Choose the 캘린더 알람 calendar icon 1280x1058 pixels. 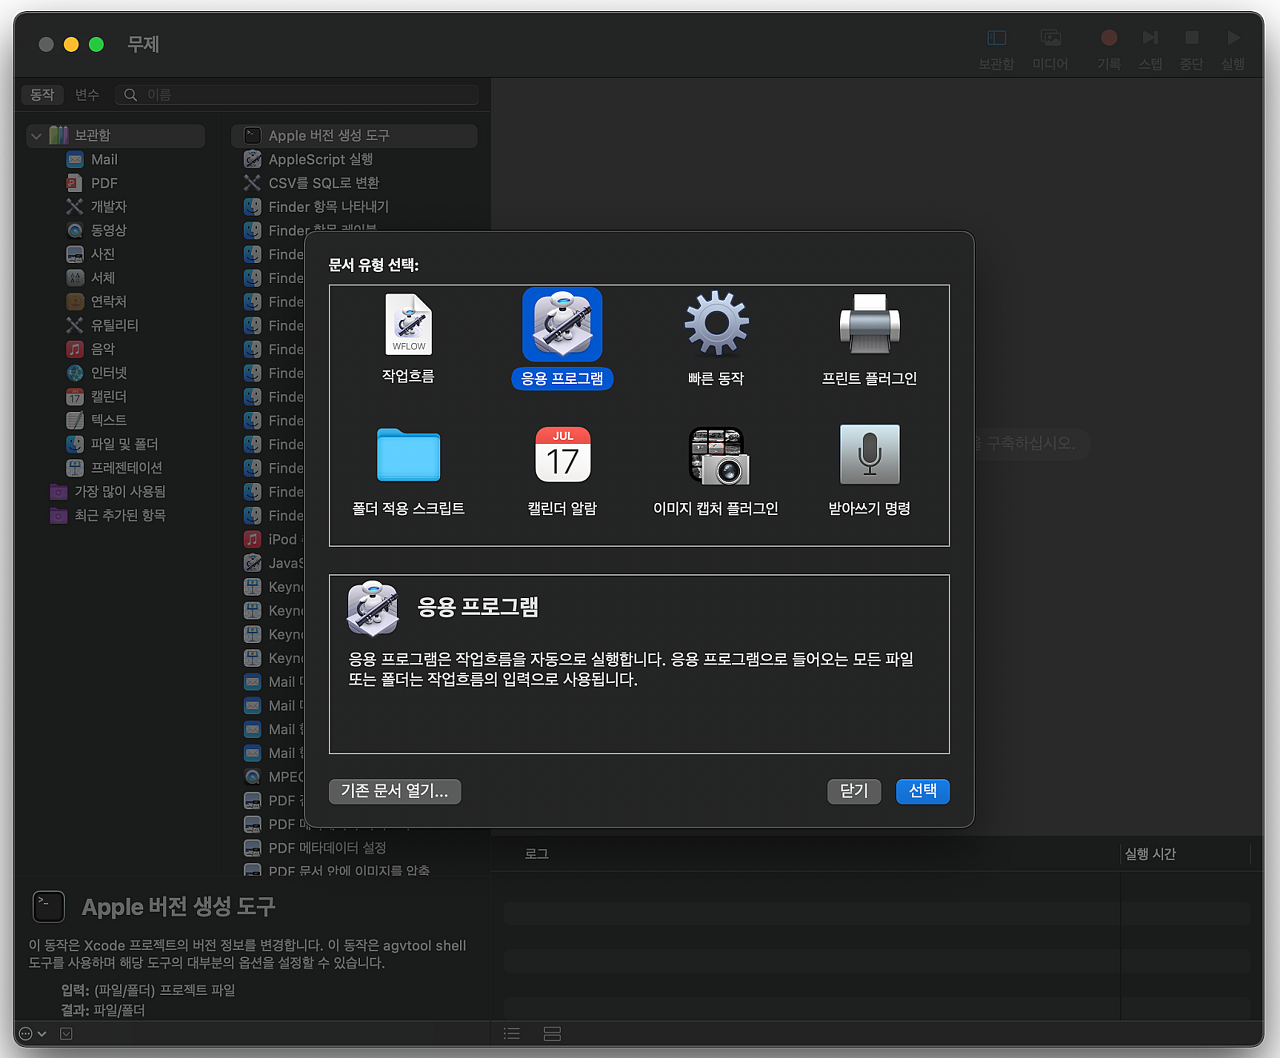(562, 455)
